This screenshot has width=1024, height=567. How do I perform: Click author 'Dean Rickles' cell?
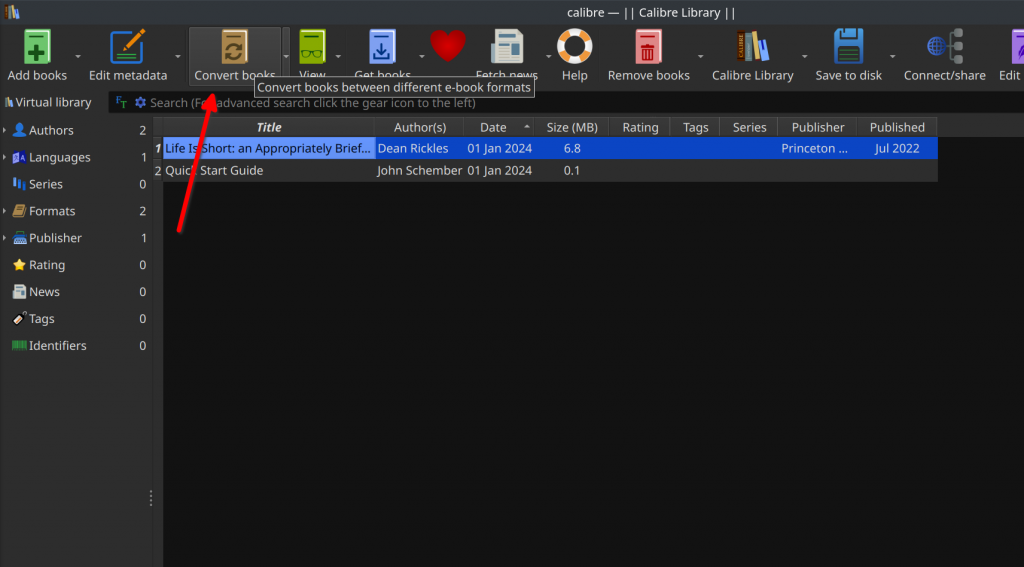point(419,148)
